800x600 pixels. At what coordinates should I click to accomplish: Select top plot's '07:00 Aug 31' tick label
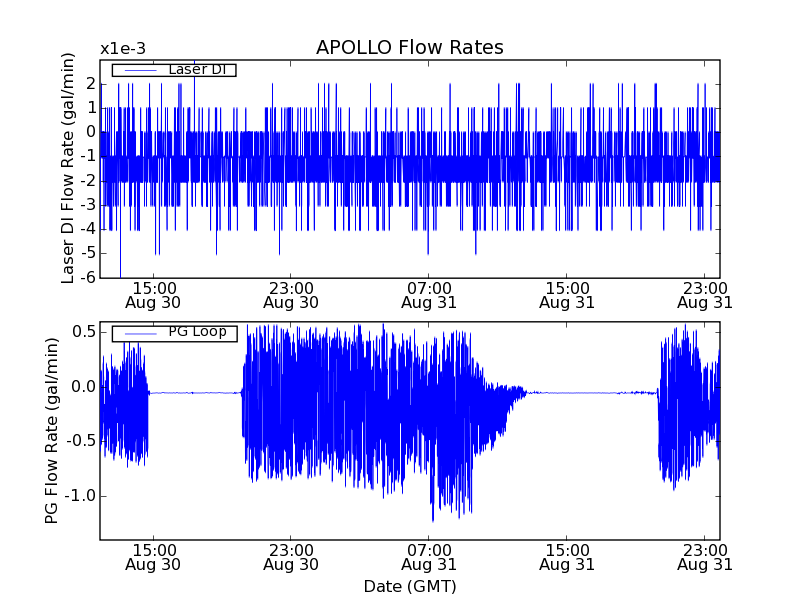(x=429, y=294)
